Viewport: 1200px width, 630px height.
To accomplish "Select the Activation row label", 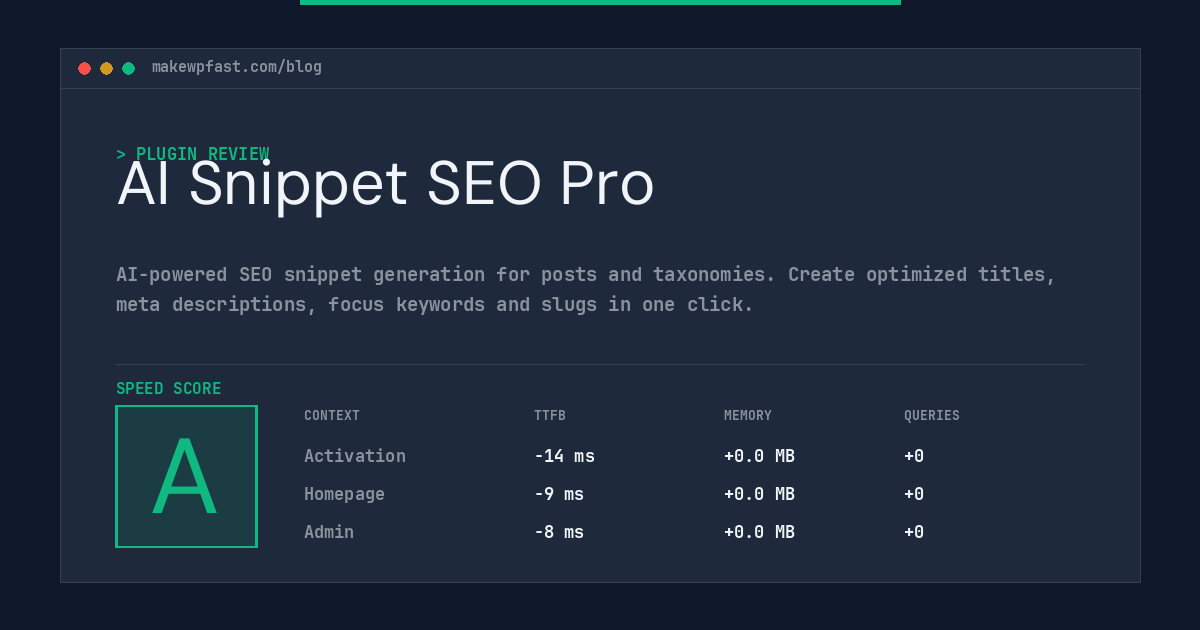I will point(355,456).
